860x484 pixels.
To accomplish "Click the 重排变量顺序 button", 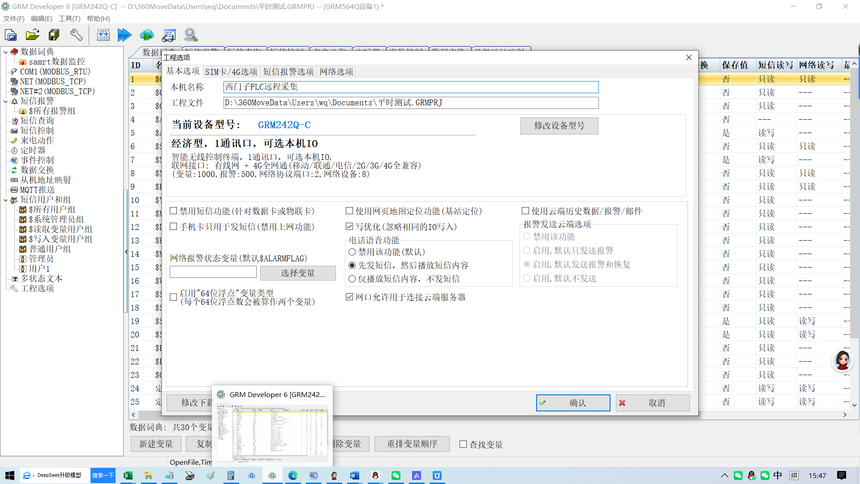I will click(412, 444).
